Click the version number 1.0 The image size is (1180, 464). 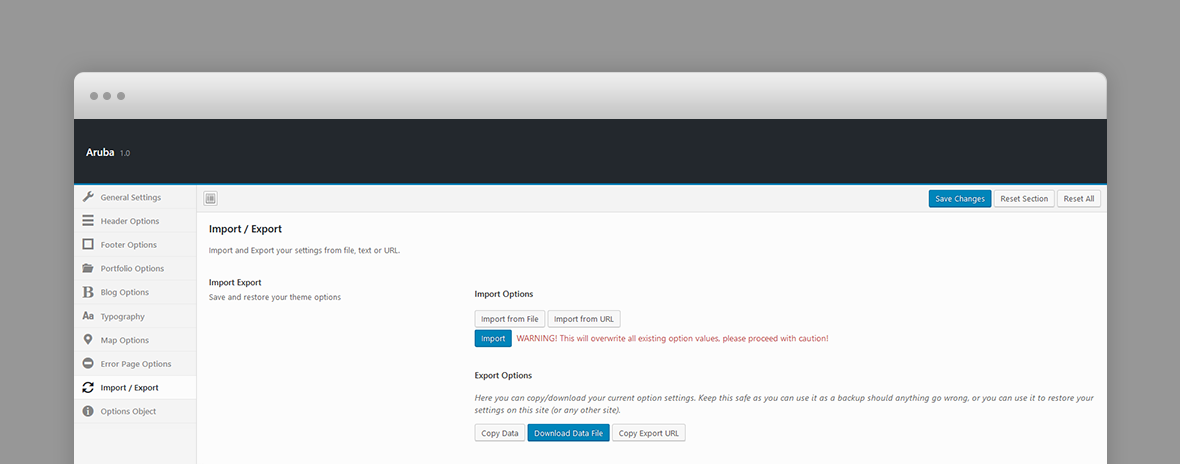pos(125,153)
